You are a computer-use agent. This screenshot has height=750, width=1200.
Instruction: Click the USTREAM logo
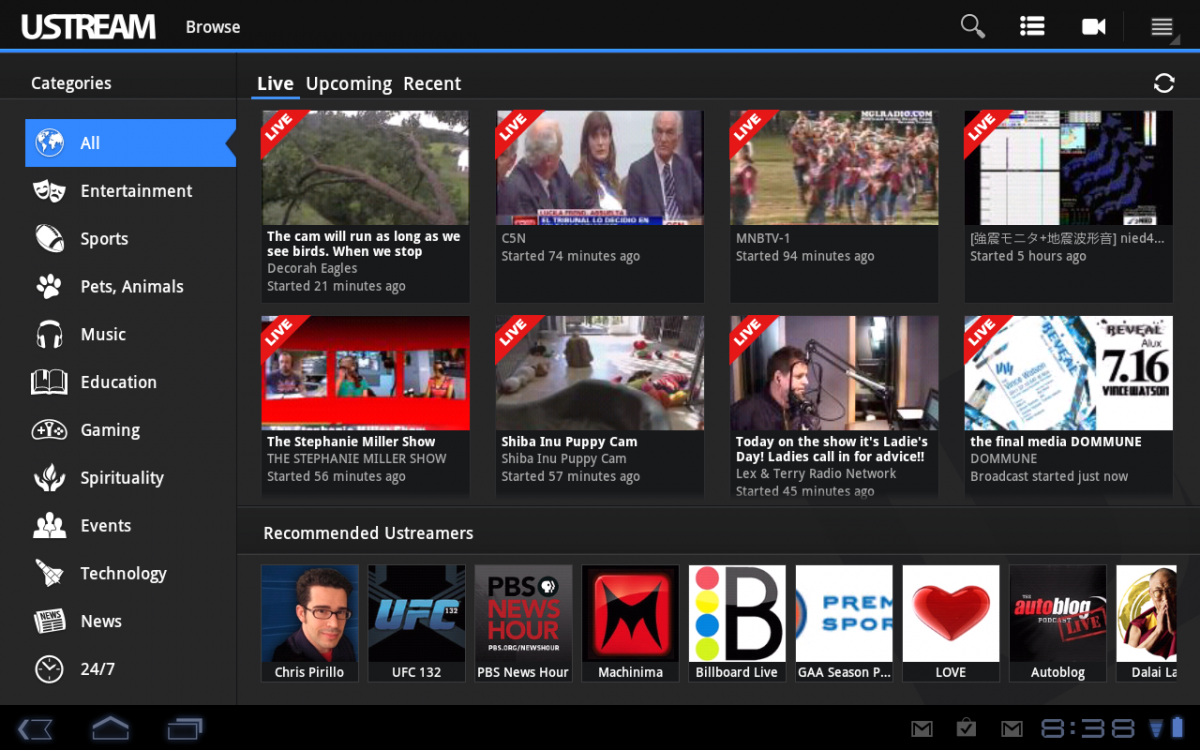coord(89,27)
